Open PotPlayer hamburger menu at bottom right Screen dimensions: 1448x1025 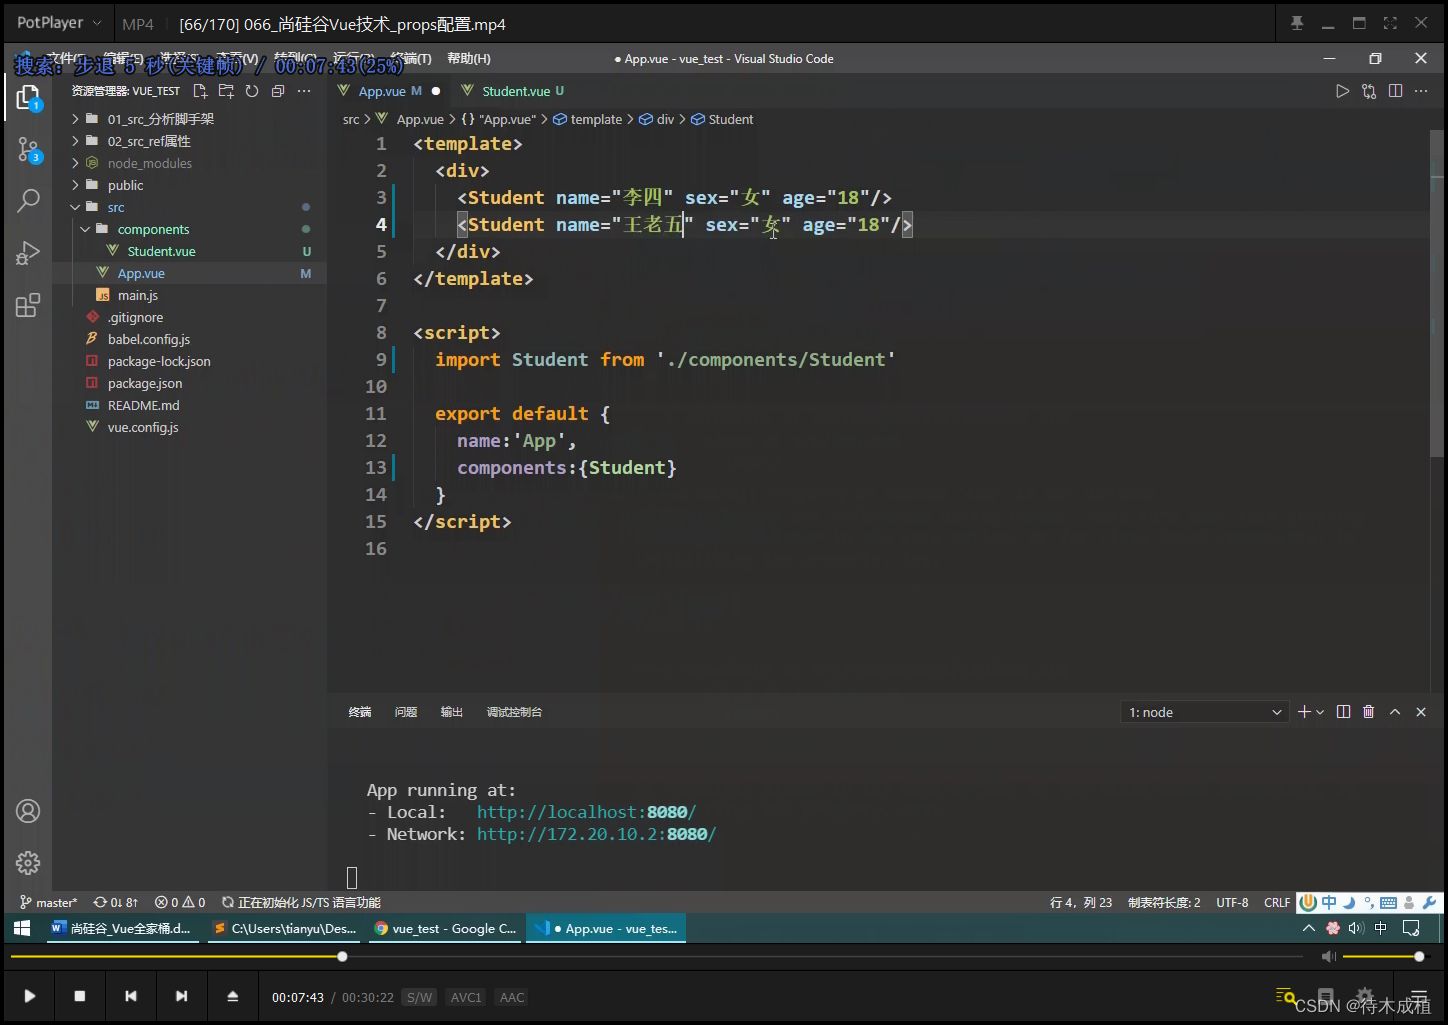pos(1418,996)
